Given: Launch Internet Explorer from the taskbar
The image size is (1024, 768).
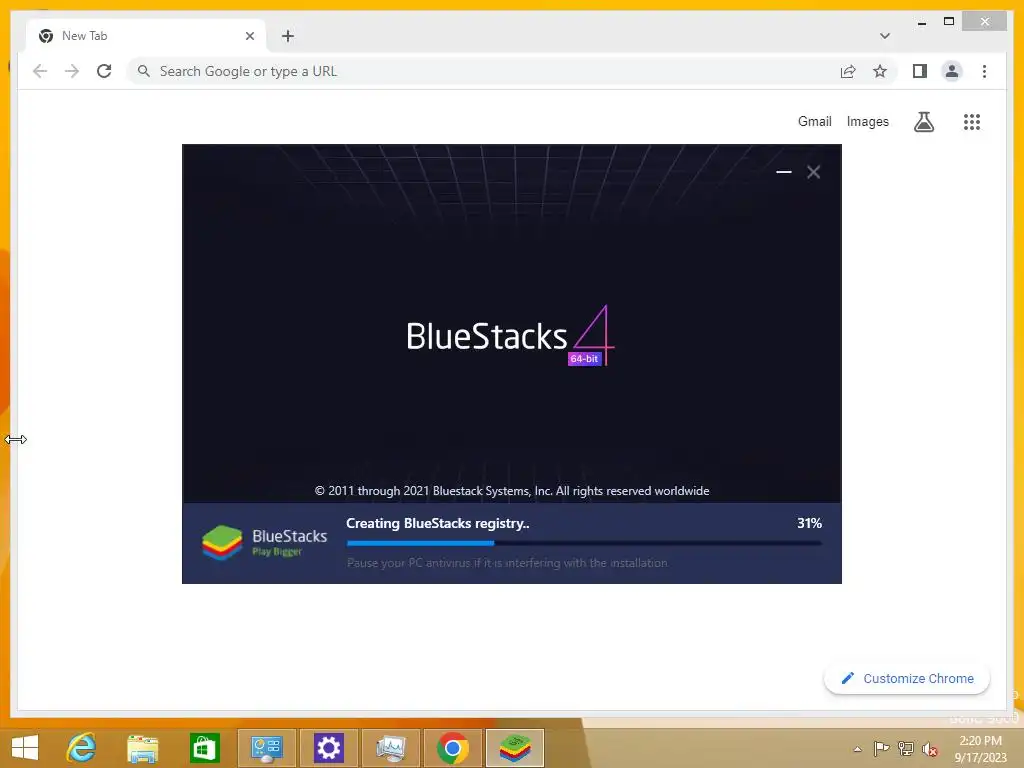Looking at the screenshot, I should click(82, 748).
